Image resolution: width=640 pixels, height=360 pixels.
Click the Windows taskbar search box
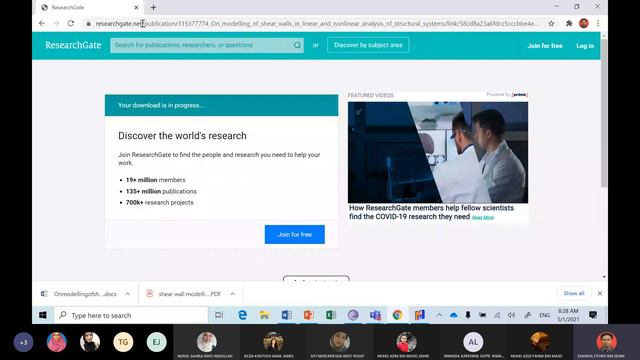tap(131, 315)
